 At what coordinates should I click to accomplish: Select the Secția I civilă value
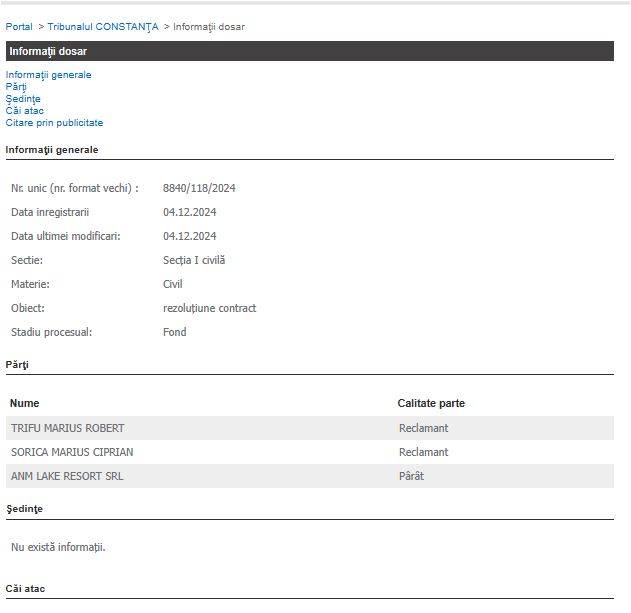[194, 260]
